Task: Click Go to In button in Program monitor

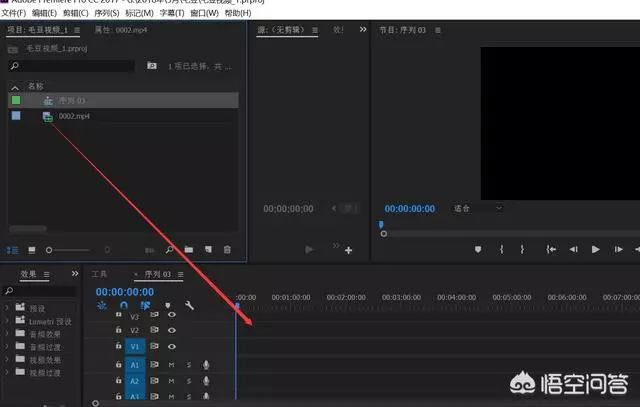Action: coord(551,249)
